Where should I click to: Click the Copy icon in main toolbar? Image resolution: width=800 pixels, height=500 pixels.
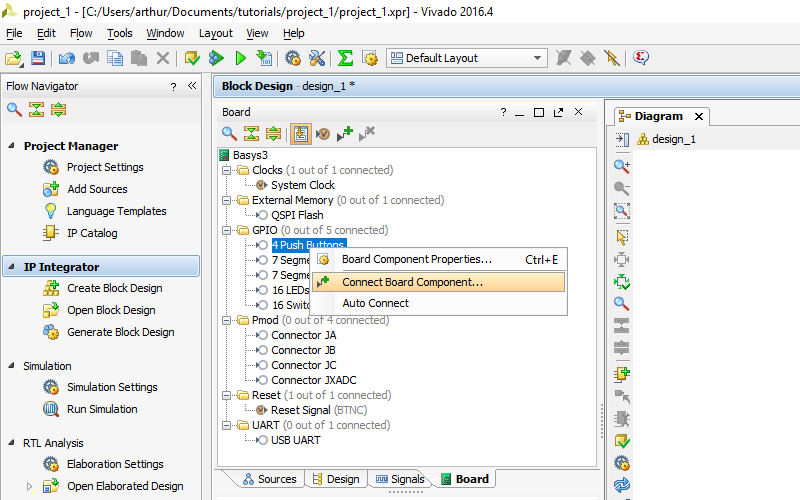click(115, 58)
